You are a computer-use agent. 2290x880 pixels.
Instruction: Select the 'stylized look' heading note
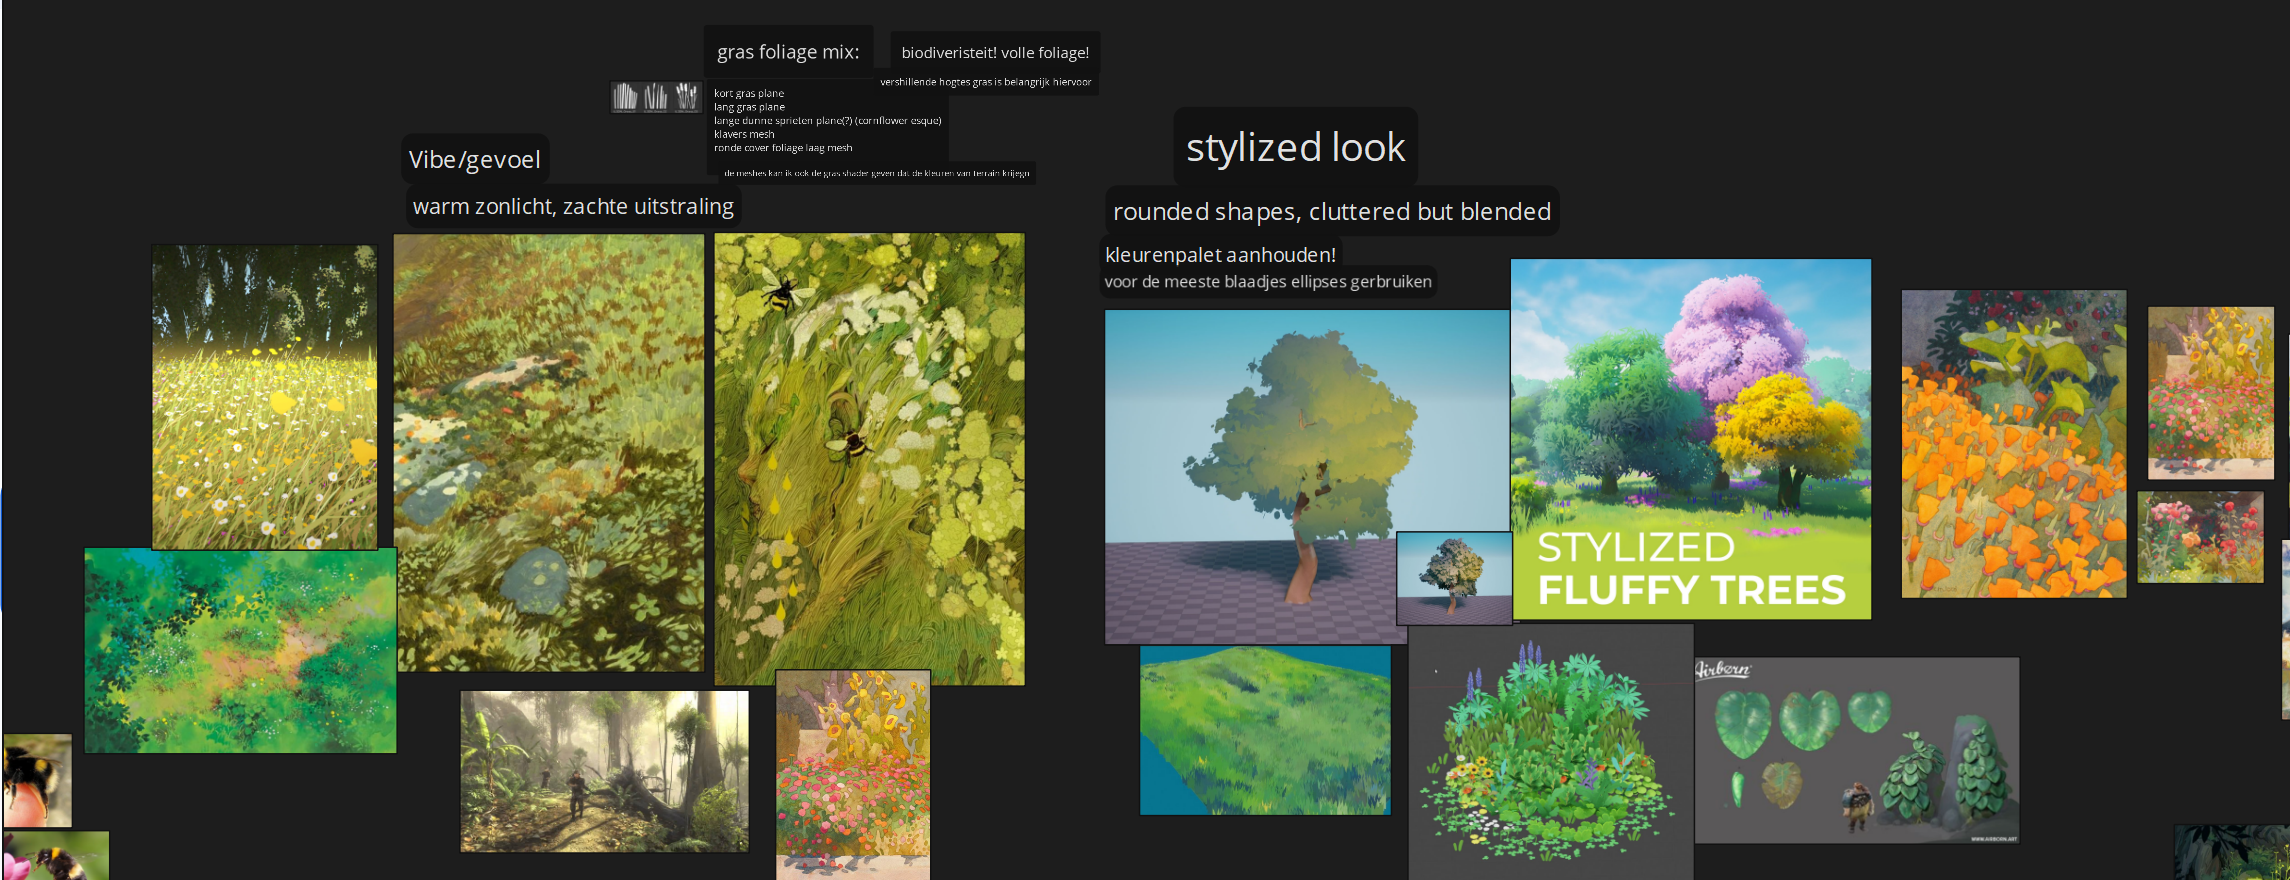tap(1295, 147)
